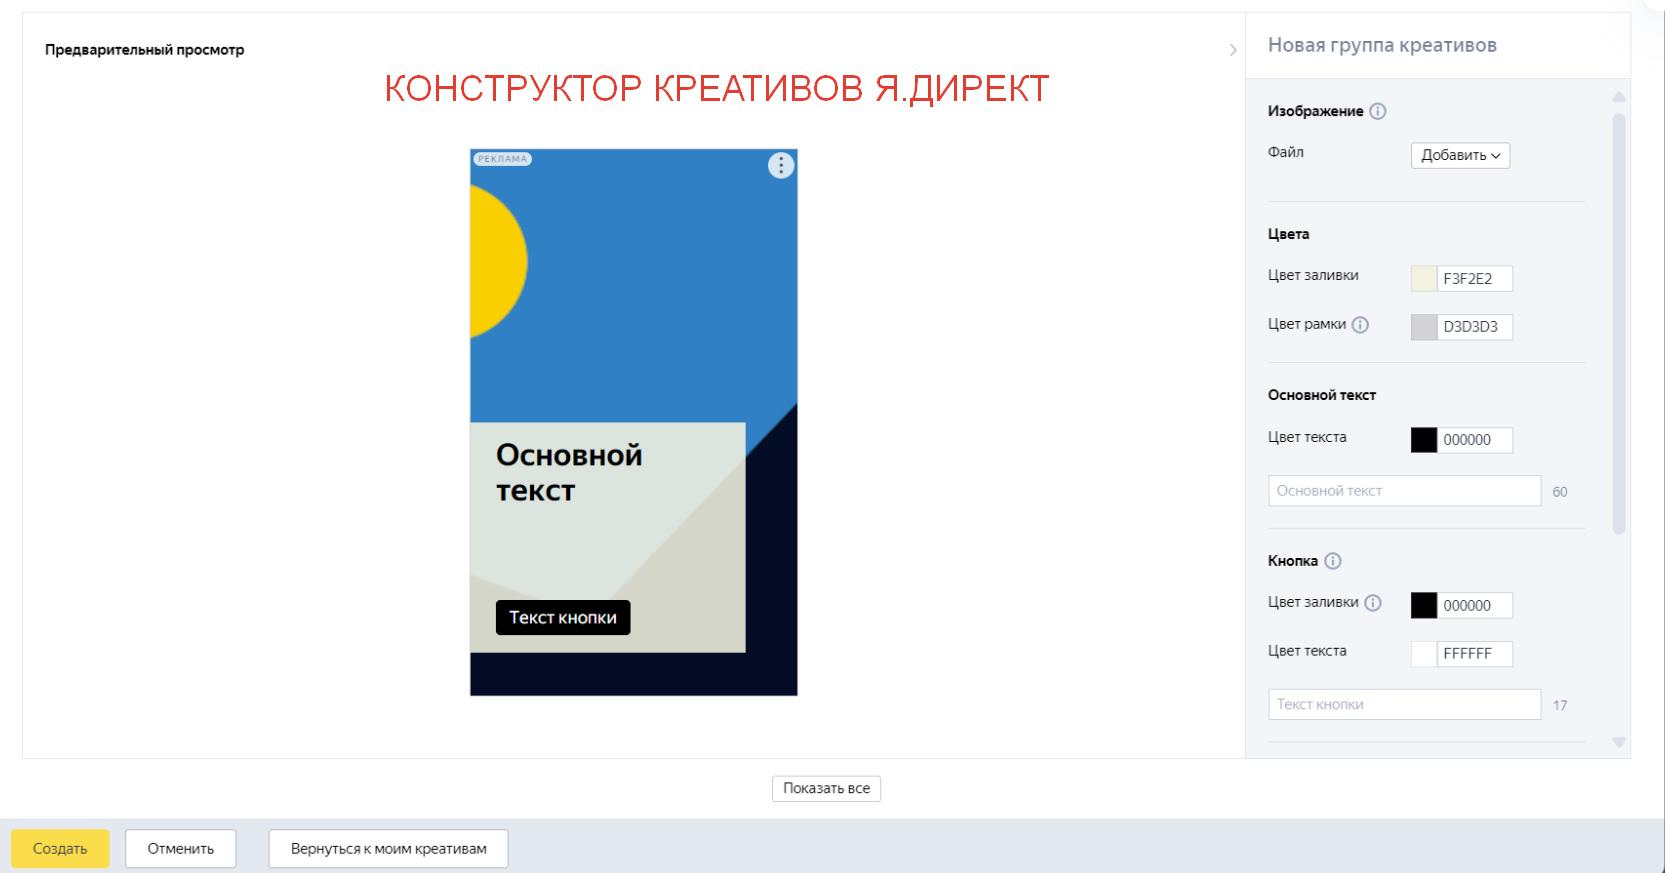Click the fill color swatch F3F2E2

click(x=1424, y=278)
